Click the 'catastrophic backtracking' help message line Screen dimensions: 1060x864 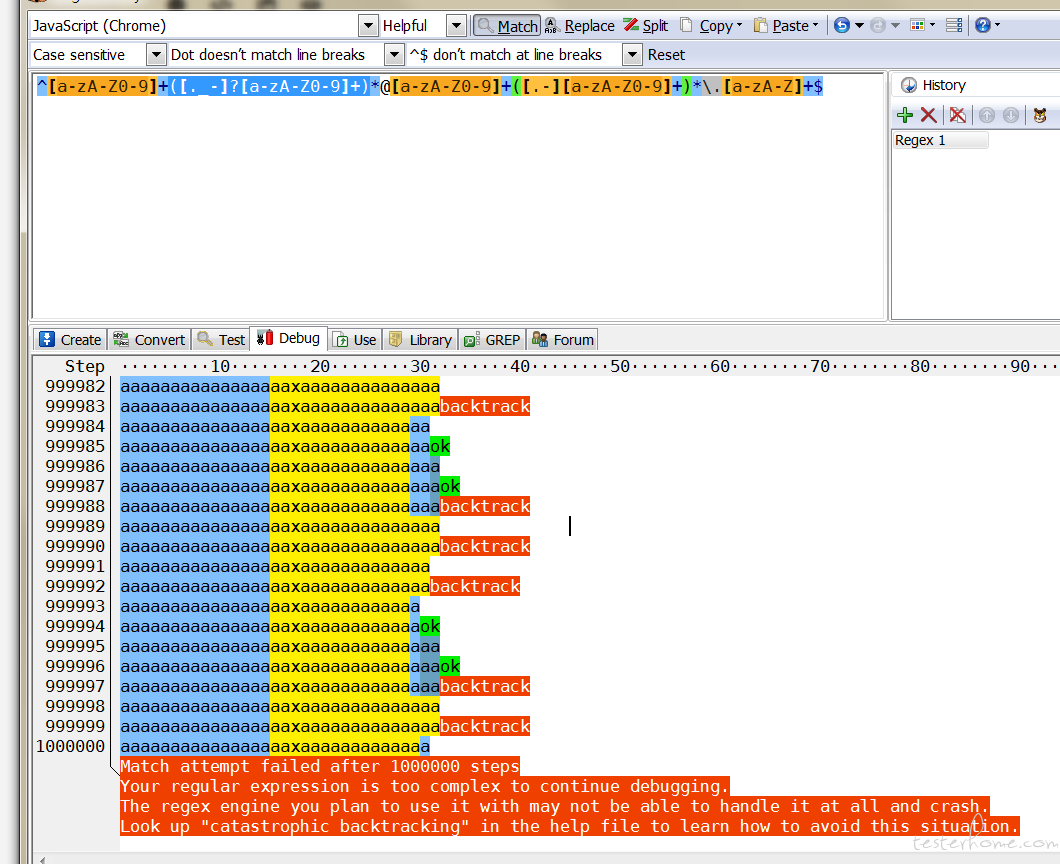tap(569, 826)
